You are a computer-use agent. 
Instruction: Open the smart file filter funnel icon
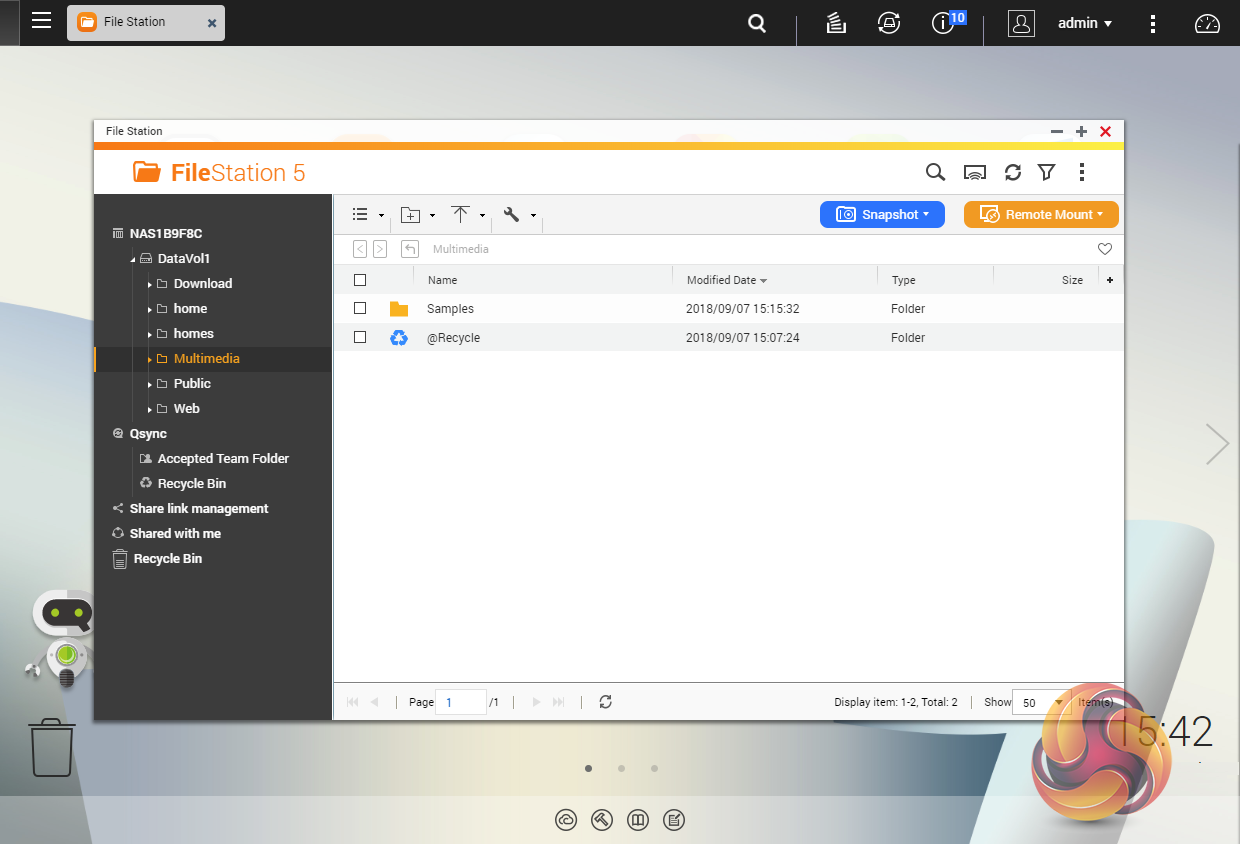(1046, 173)
